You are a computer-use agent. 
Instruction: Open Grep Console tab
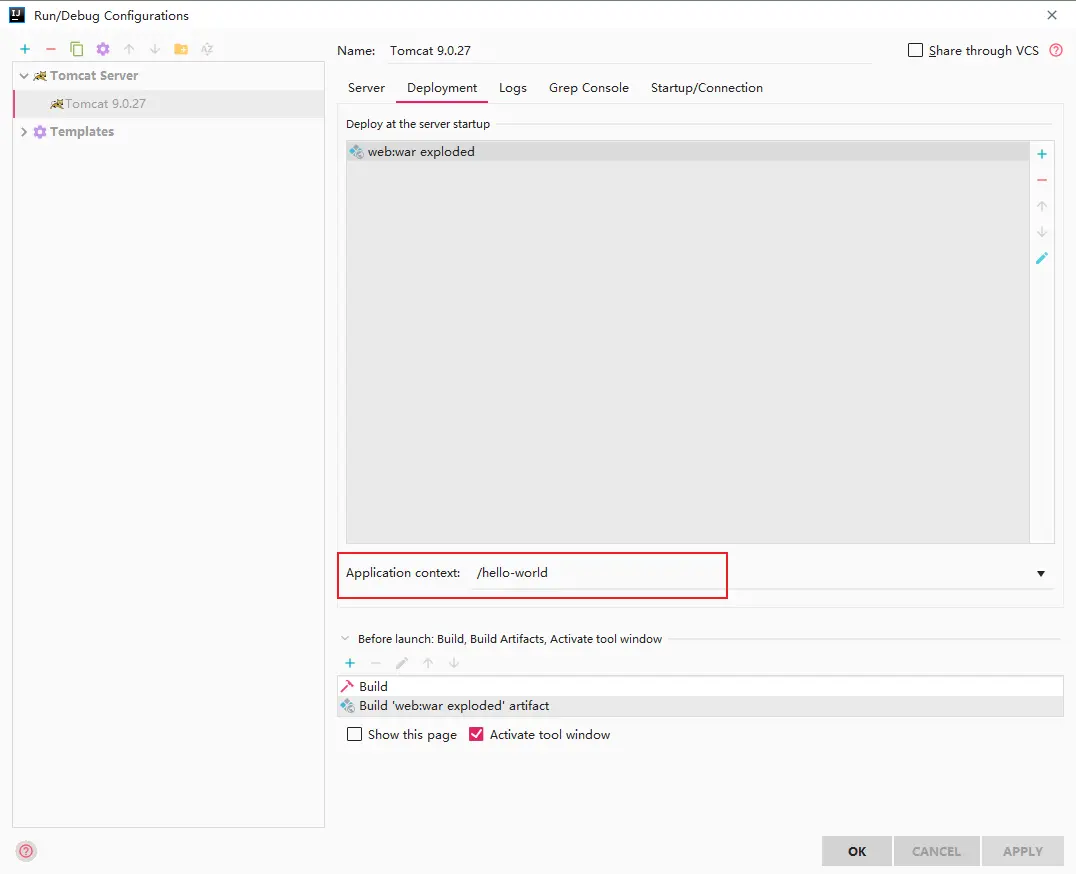pyautogui.click(x=589, y=88)
